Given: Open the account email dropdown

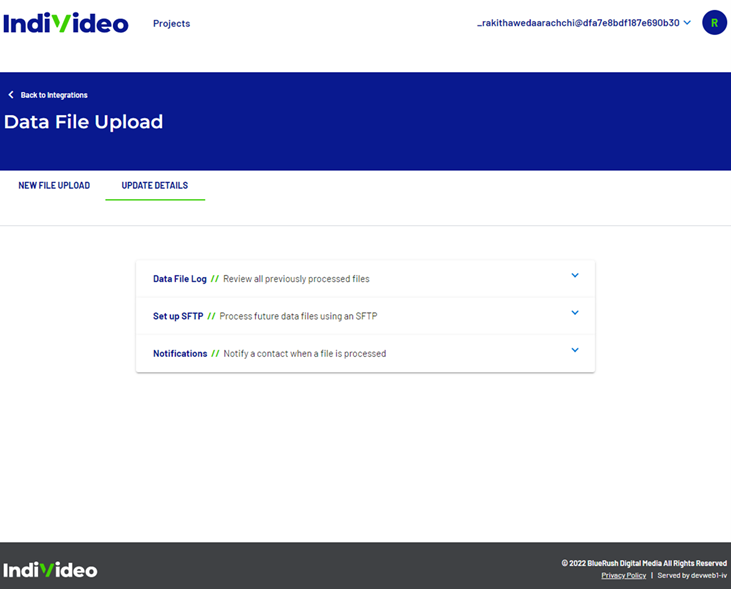Looking at the screenshot, I should point(584,23).
